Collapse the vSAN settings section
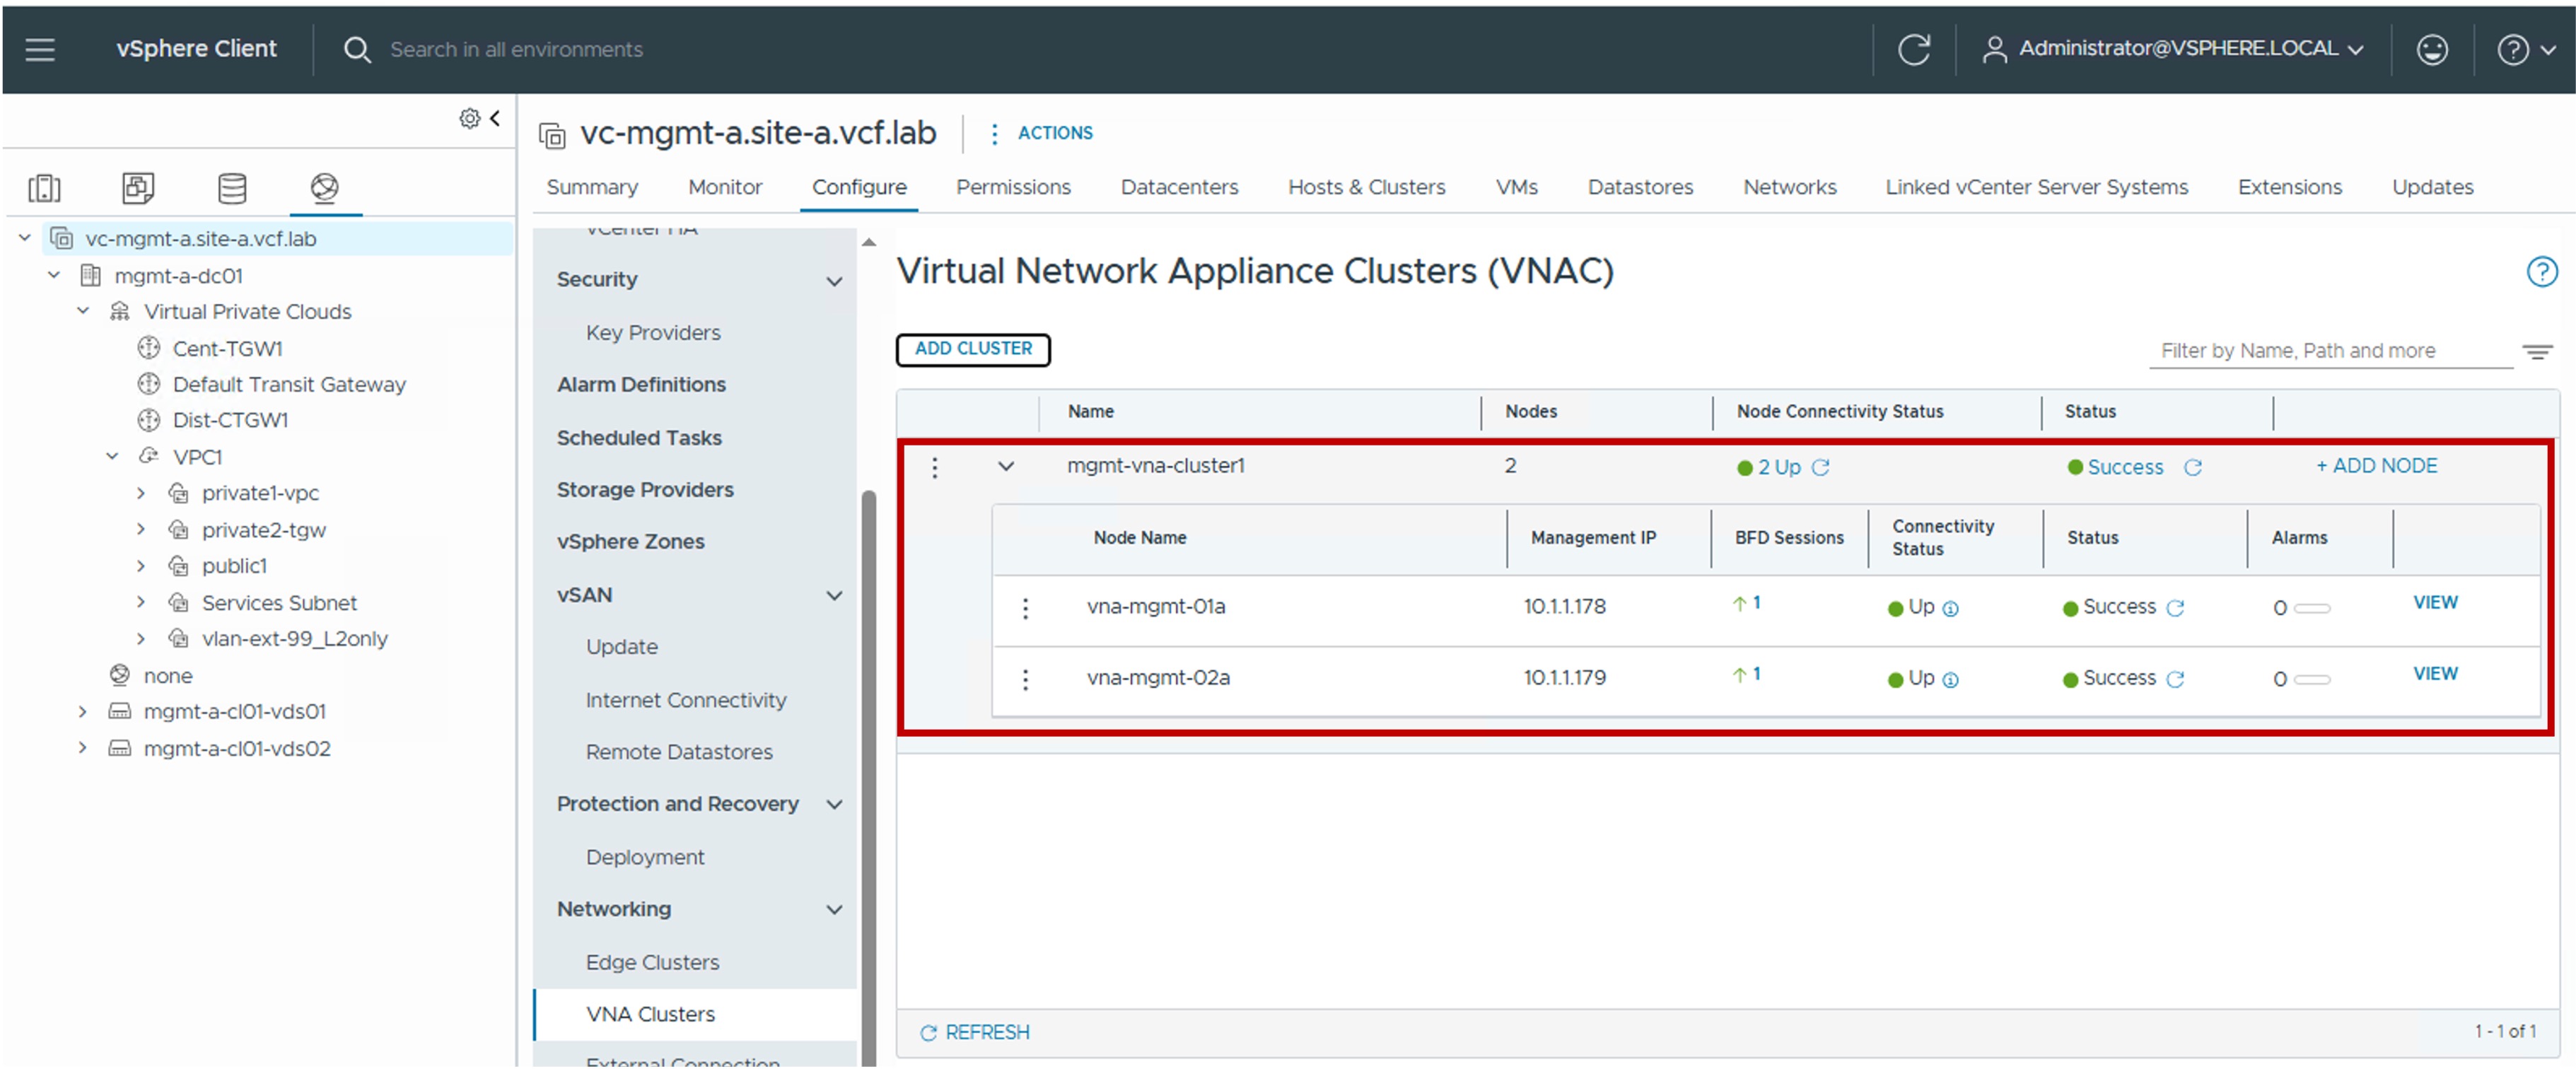 pyautogui.click(x=834, y=595)
